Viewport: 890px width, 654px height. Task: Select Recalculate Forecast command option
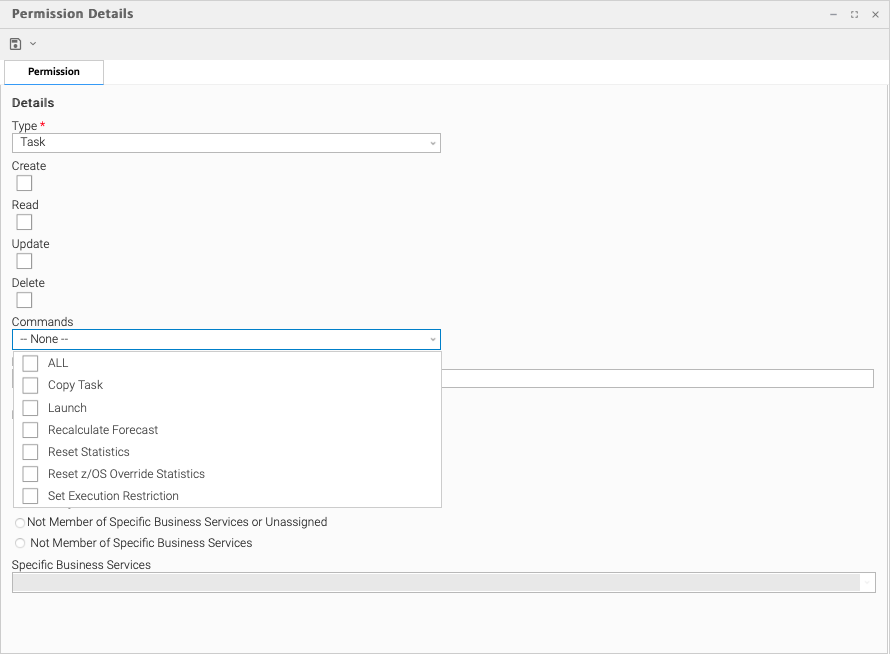coord(30,430)
